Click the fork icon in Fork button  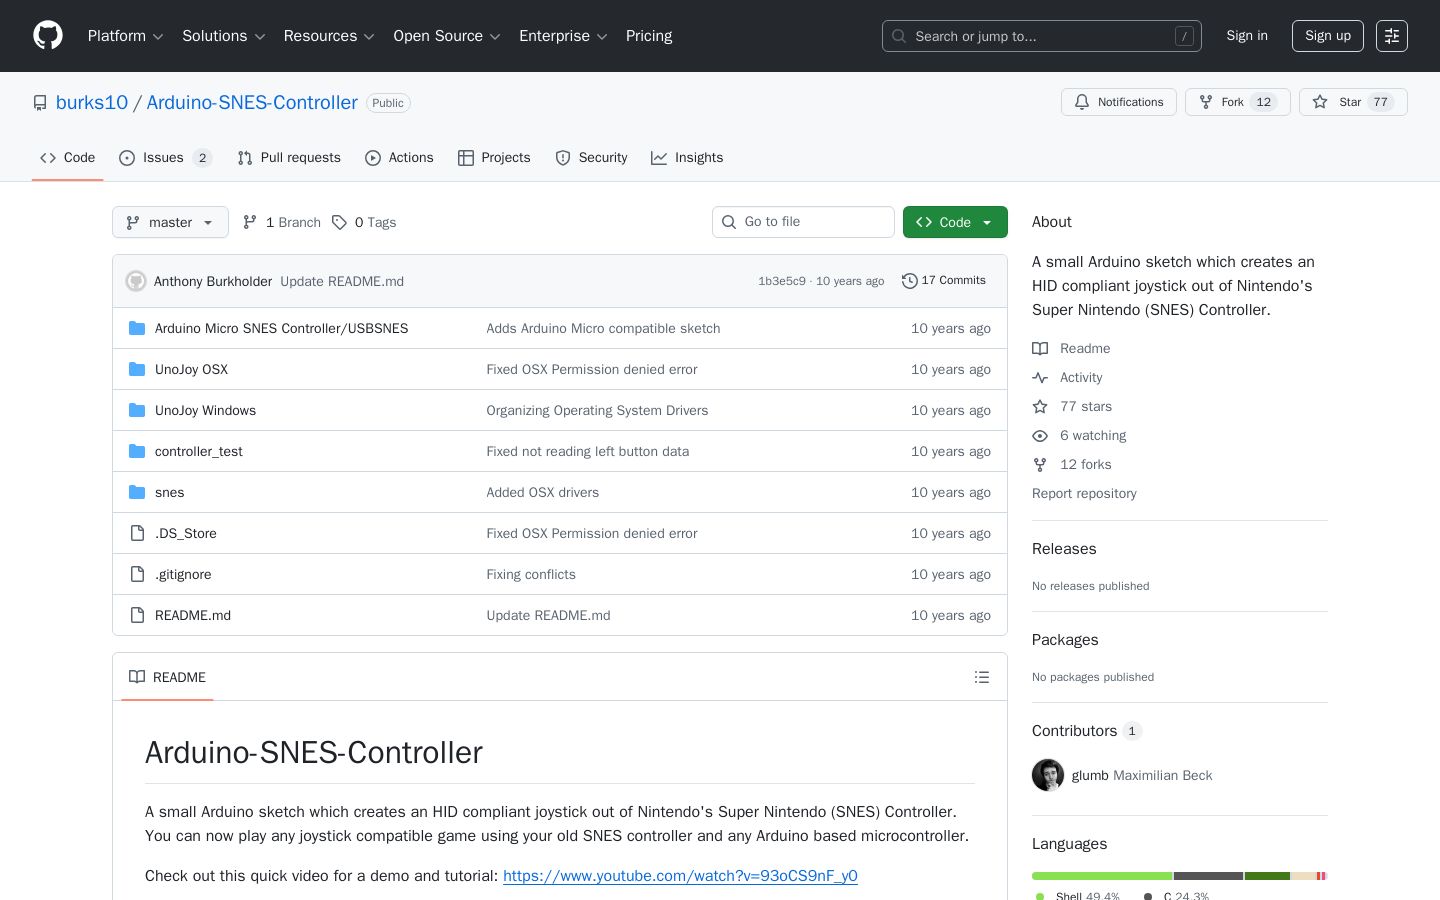[1206, 102]
